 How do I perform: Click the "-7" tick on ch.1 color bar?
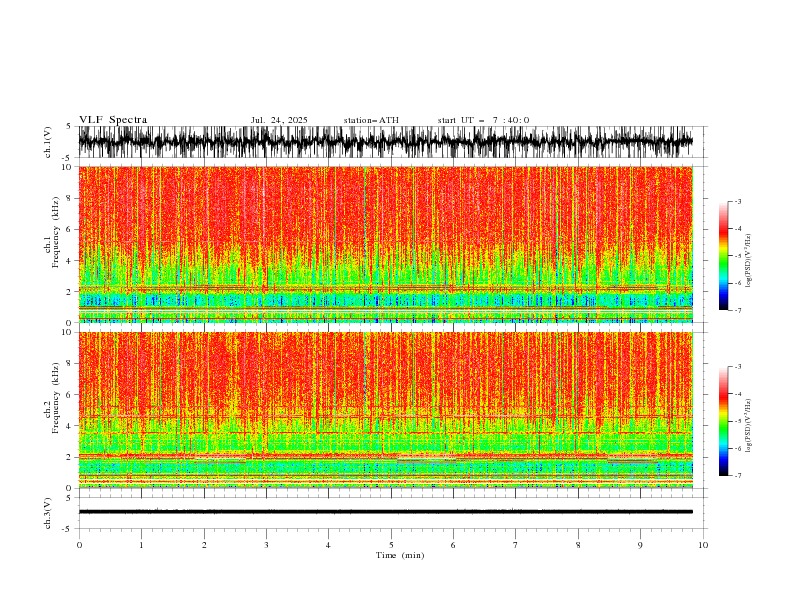(738, 310)
